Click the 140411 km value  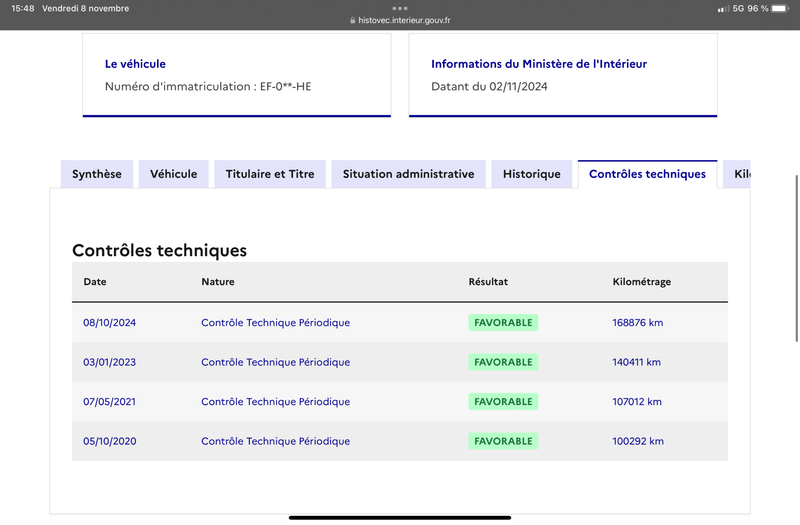637,362
